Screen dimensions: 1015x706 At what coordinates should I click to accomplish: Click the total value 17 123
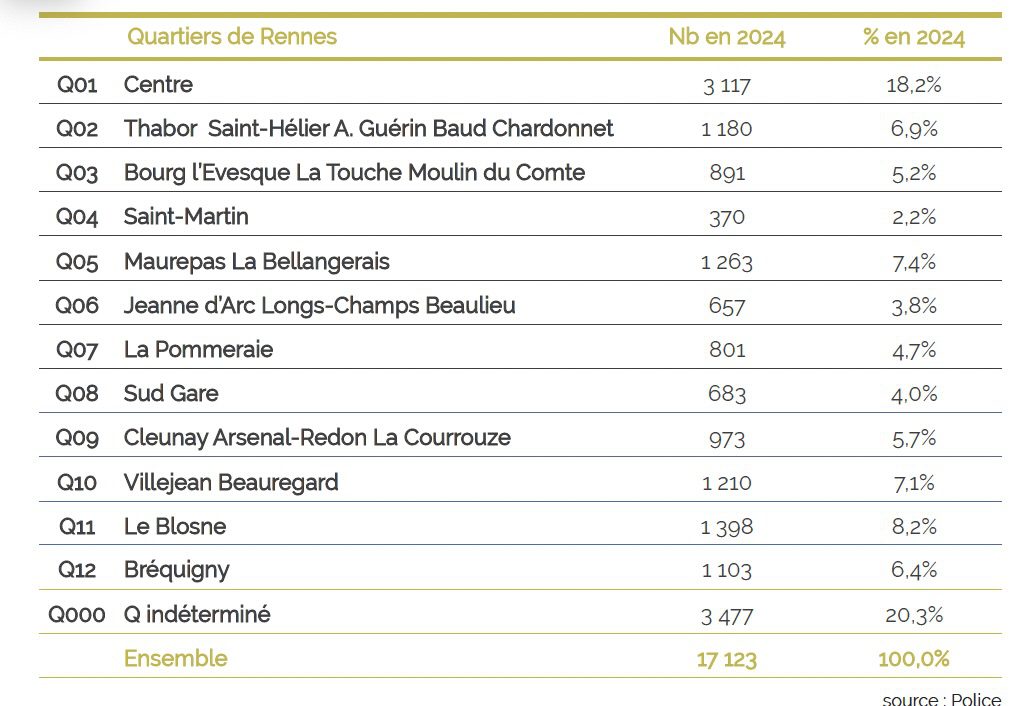pyautogui.click(x=726, y=659)
